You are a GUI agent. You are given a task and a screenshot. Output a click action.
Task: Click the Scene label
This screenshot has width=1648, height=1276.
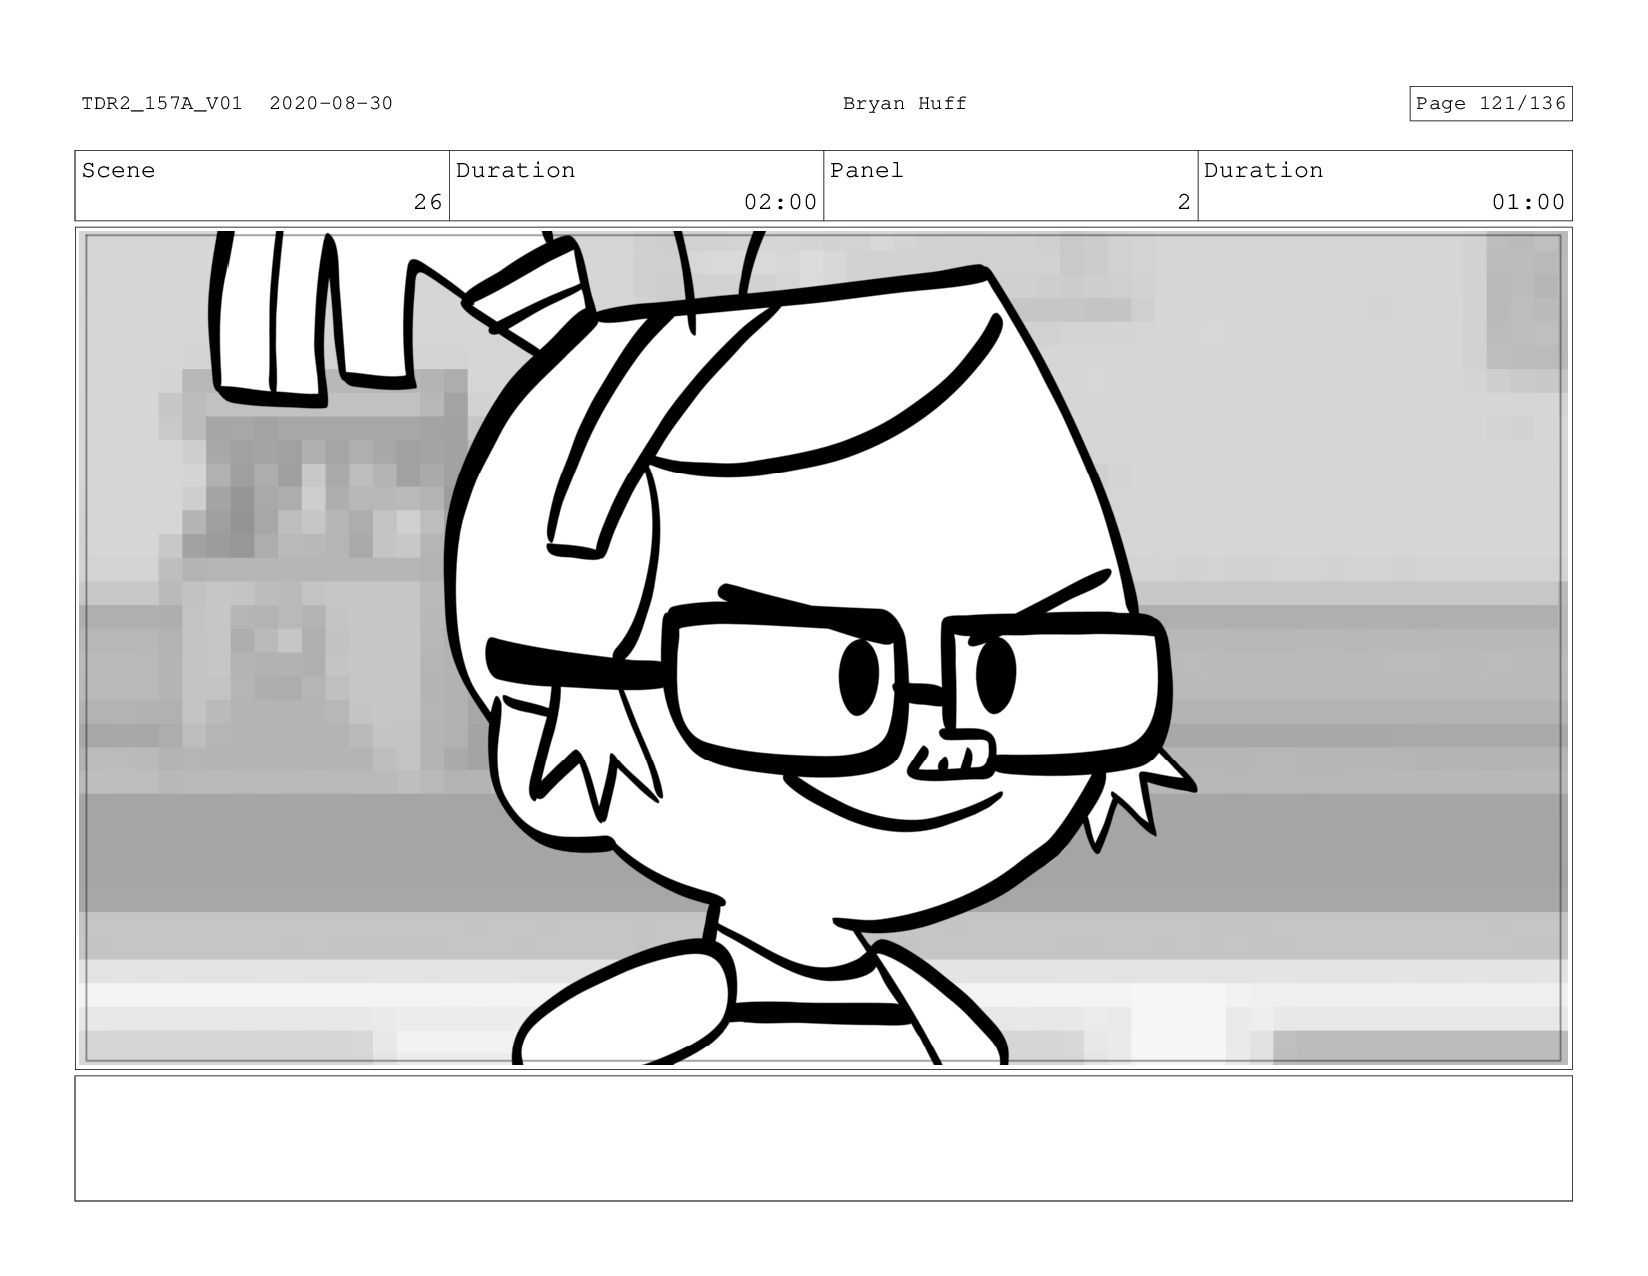coord(118,171)
